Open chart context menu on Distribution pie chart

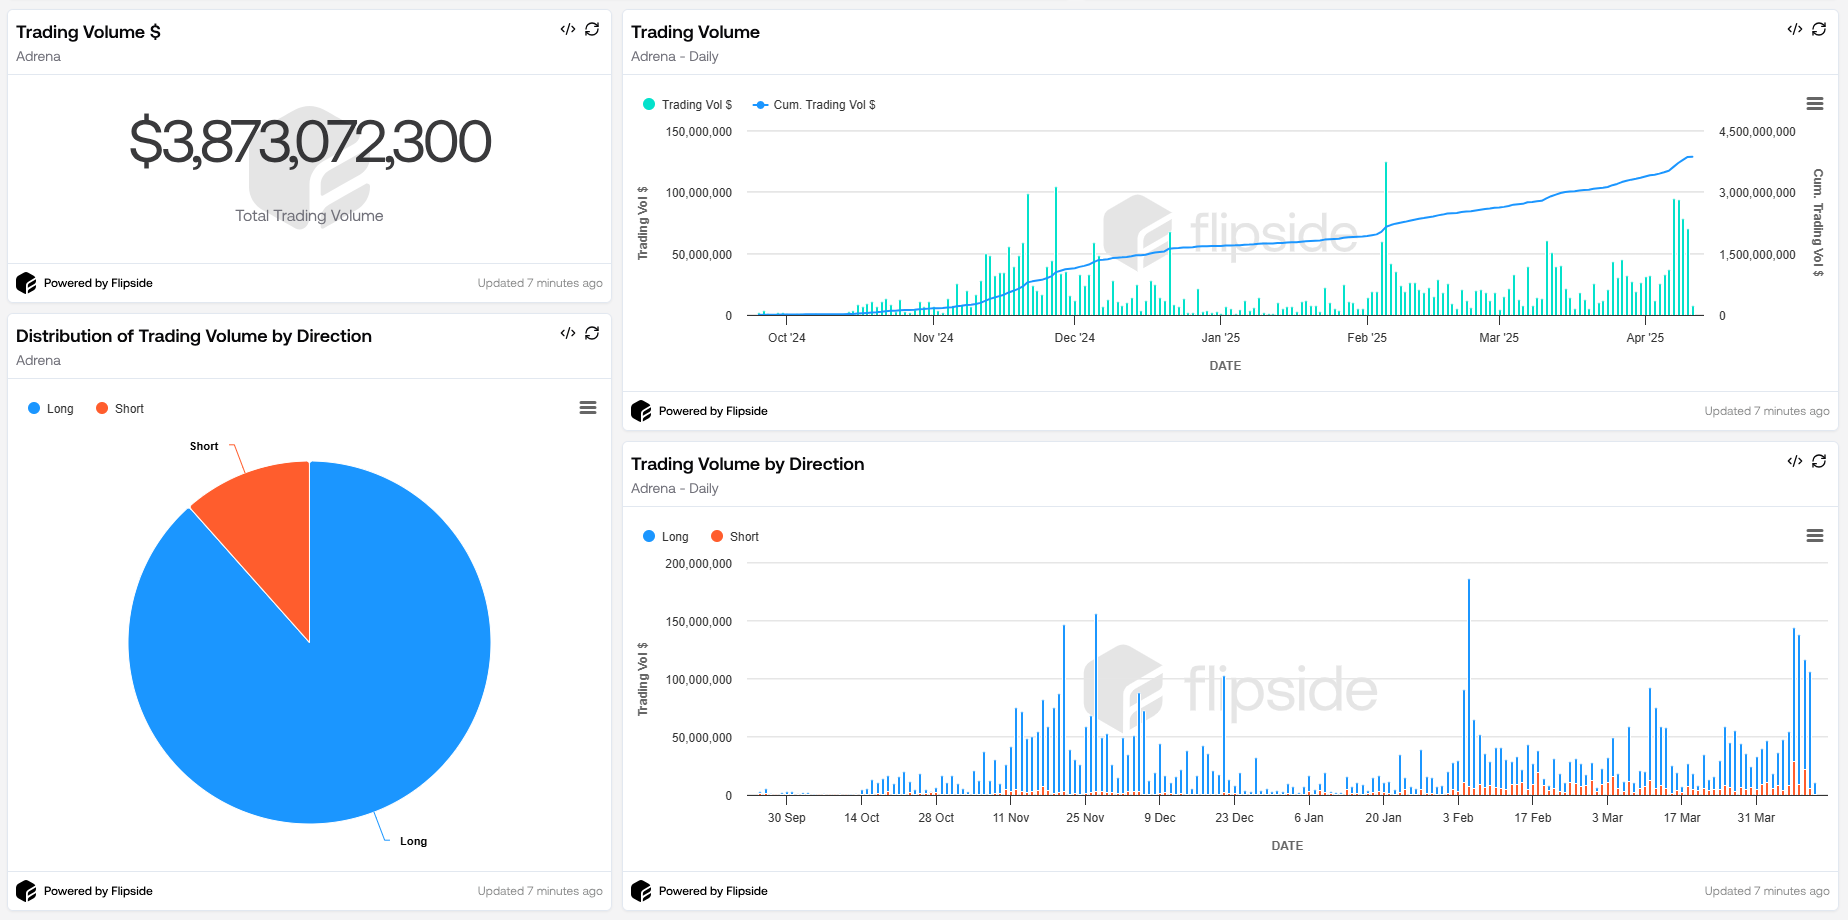tap(588, 408)
